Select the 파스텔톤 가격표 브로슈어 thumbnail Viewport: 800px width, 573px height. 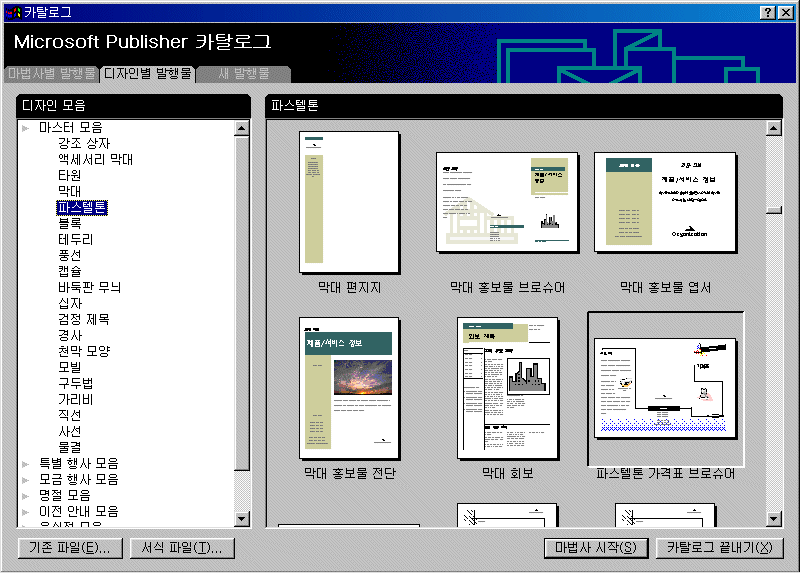665,388
